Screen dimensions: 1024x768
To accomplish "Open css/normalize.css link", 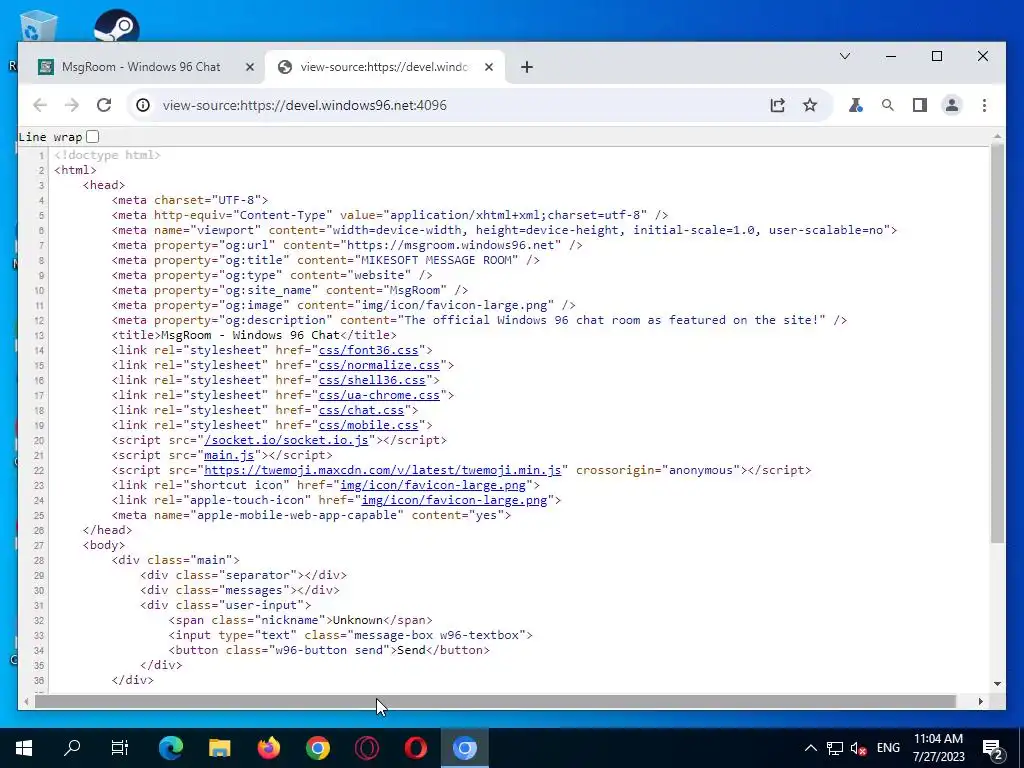I will pyautogui.click(x=379, y=365).
